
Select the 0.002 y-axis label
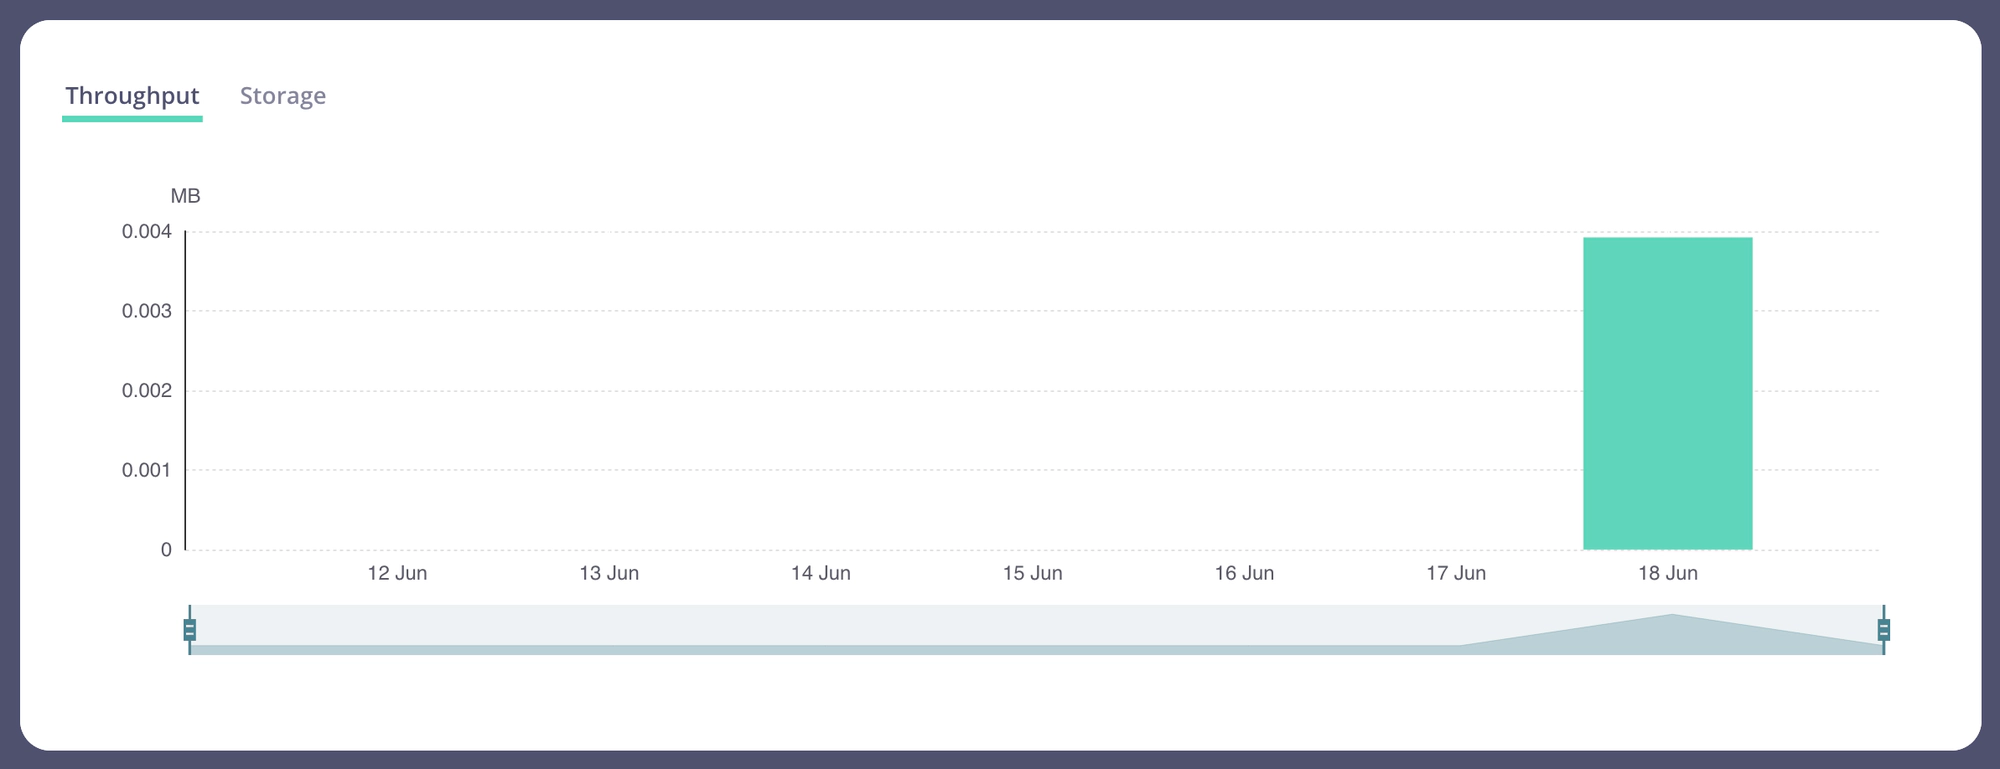(x=147, y=390)
